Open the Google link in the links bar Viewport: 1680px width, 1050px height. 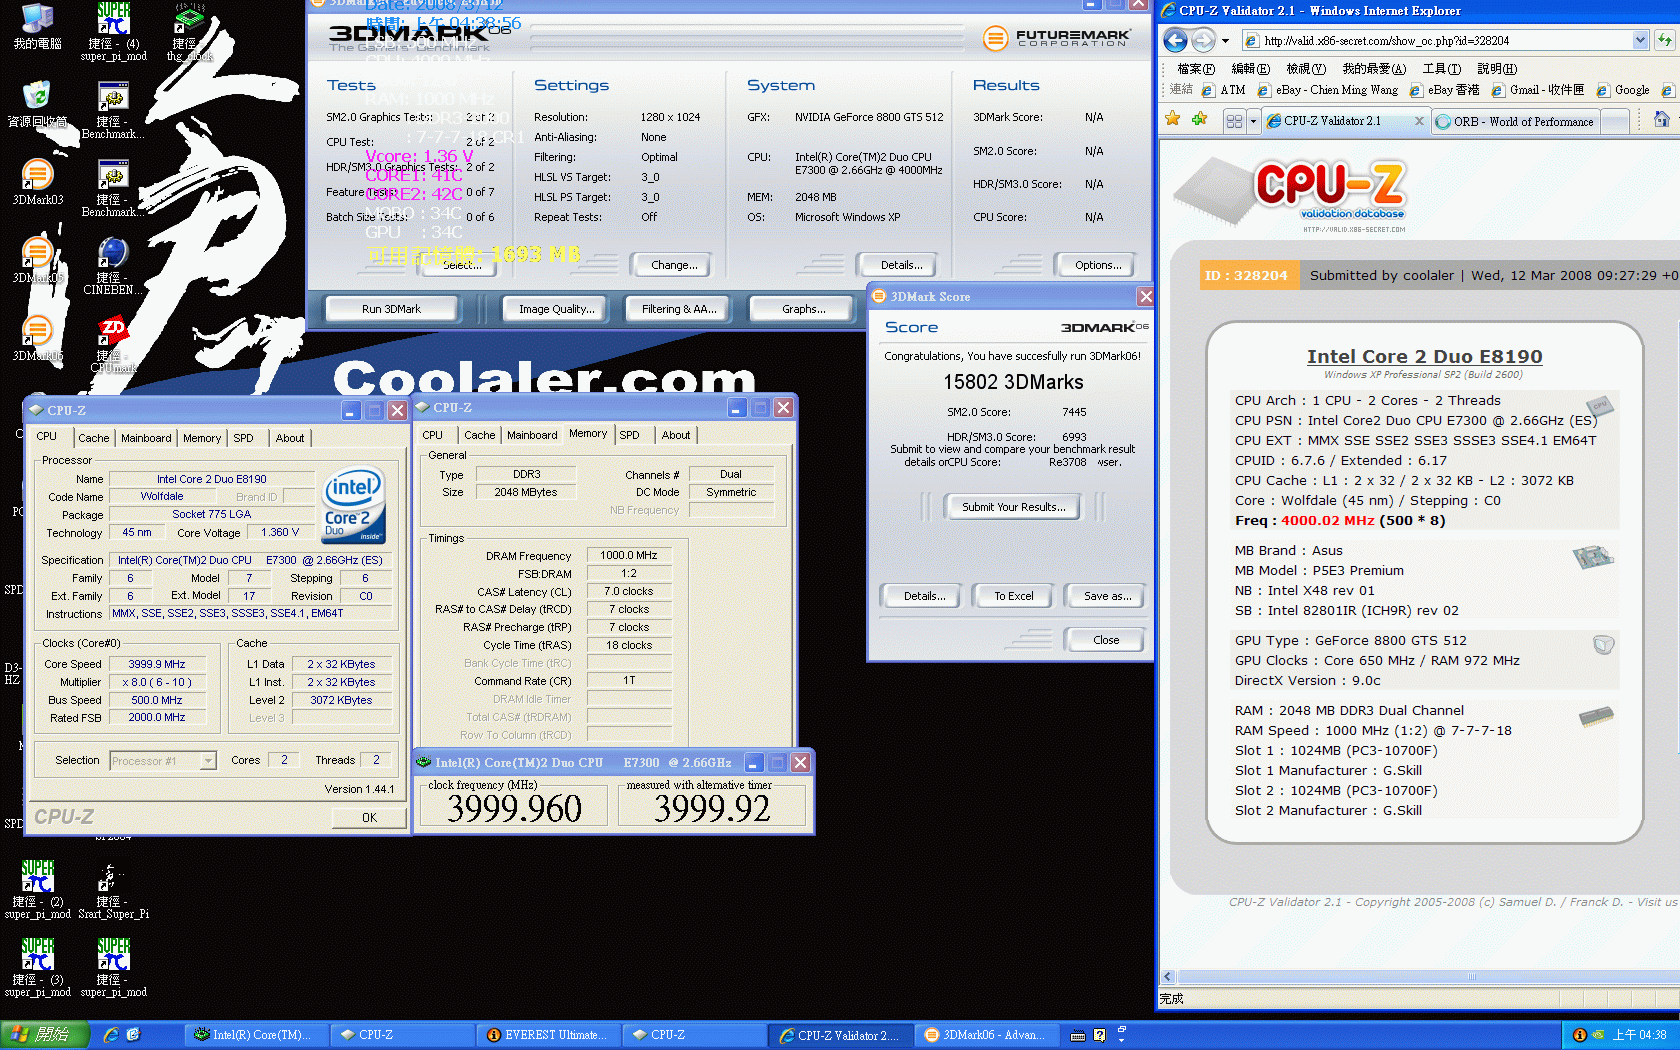tap(1623, 90)
